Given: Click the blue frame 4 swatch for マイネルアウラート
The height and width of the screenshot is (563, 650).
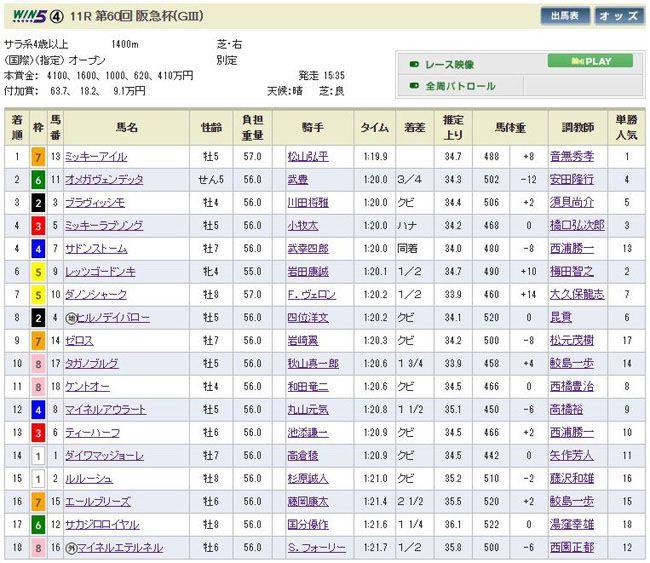Looking at the screenshot, I should click(x=37, y=410).
